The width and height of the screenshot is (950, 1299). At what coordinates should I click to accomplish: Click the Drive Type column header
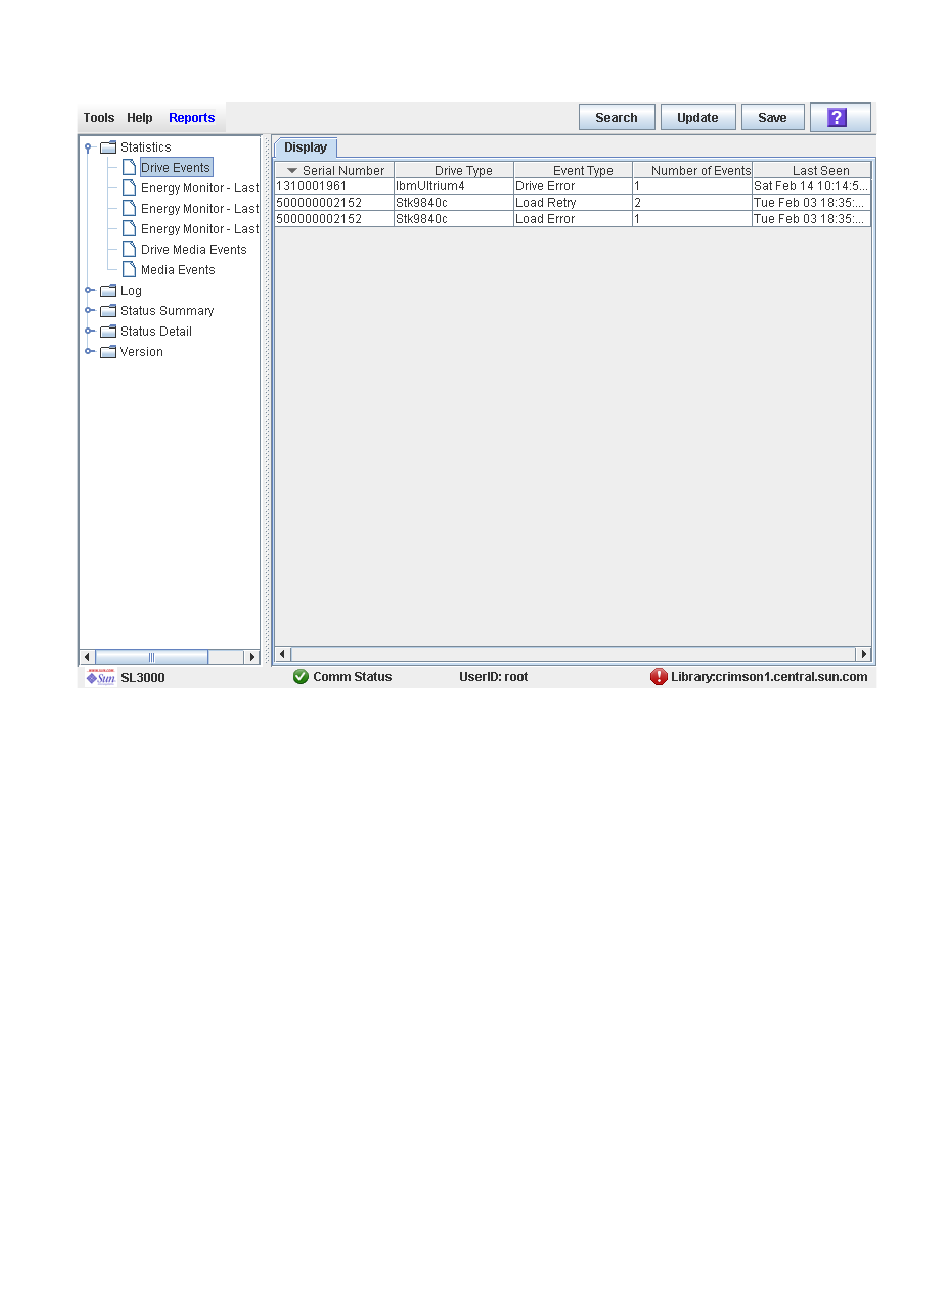[x=454, y=171]
